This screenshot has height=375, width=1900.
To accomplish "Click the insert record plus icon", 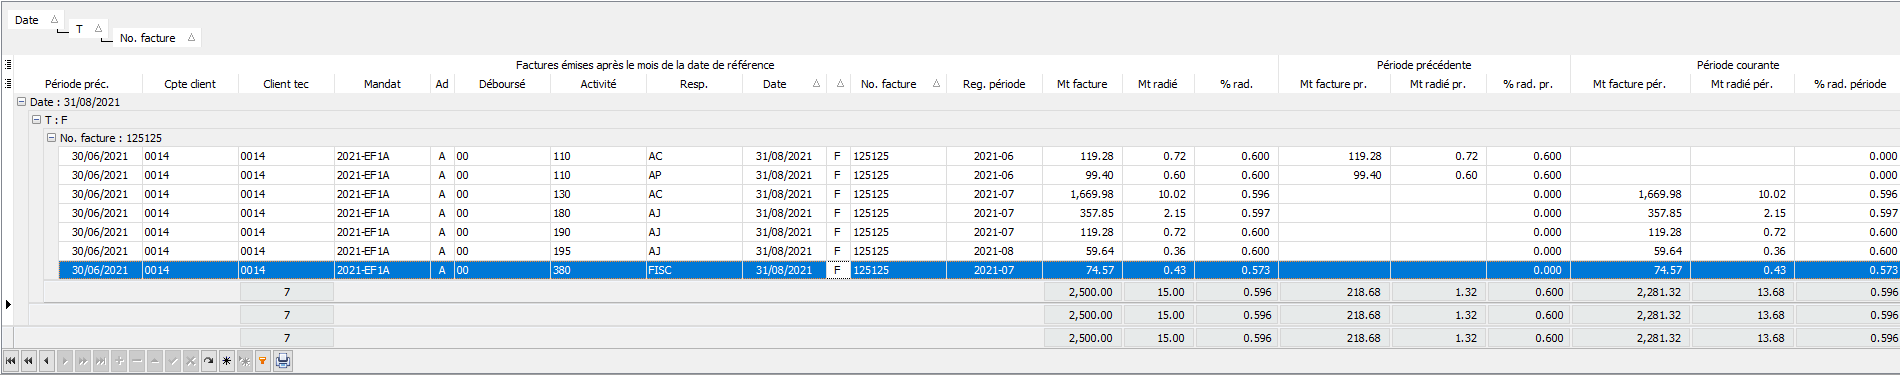I will (x=119, y=361).
